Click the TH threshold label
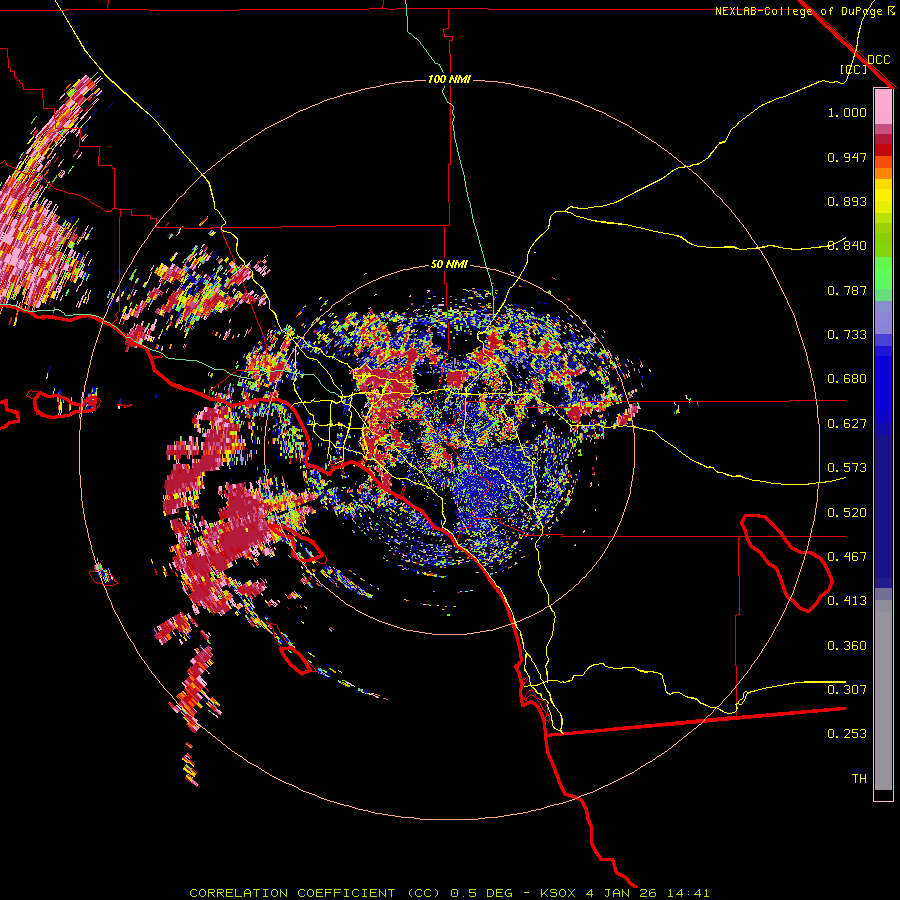 tap(859, 779)
